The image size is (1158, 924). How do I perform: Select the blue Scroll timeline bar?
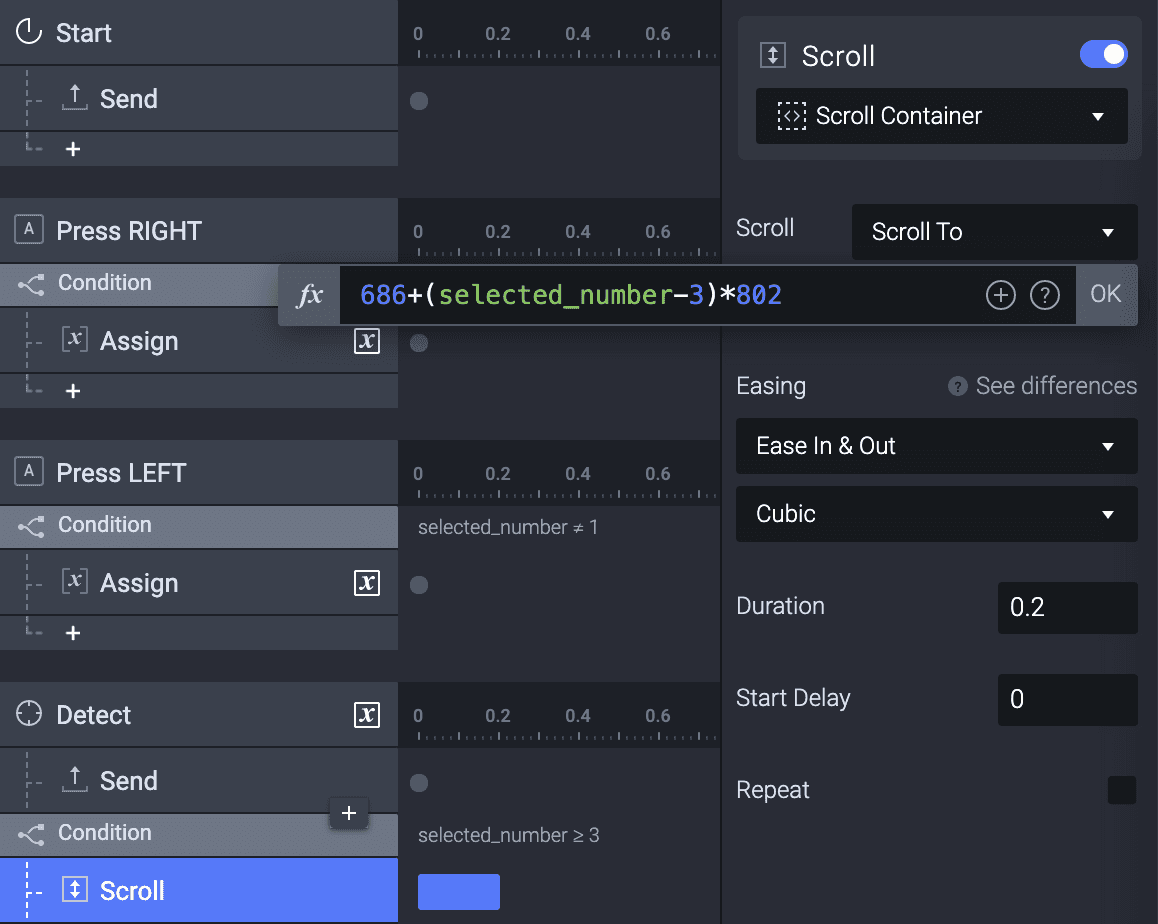point(459,892)
